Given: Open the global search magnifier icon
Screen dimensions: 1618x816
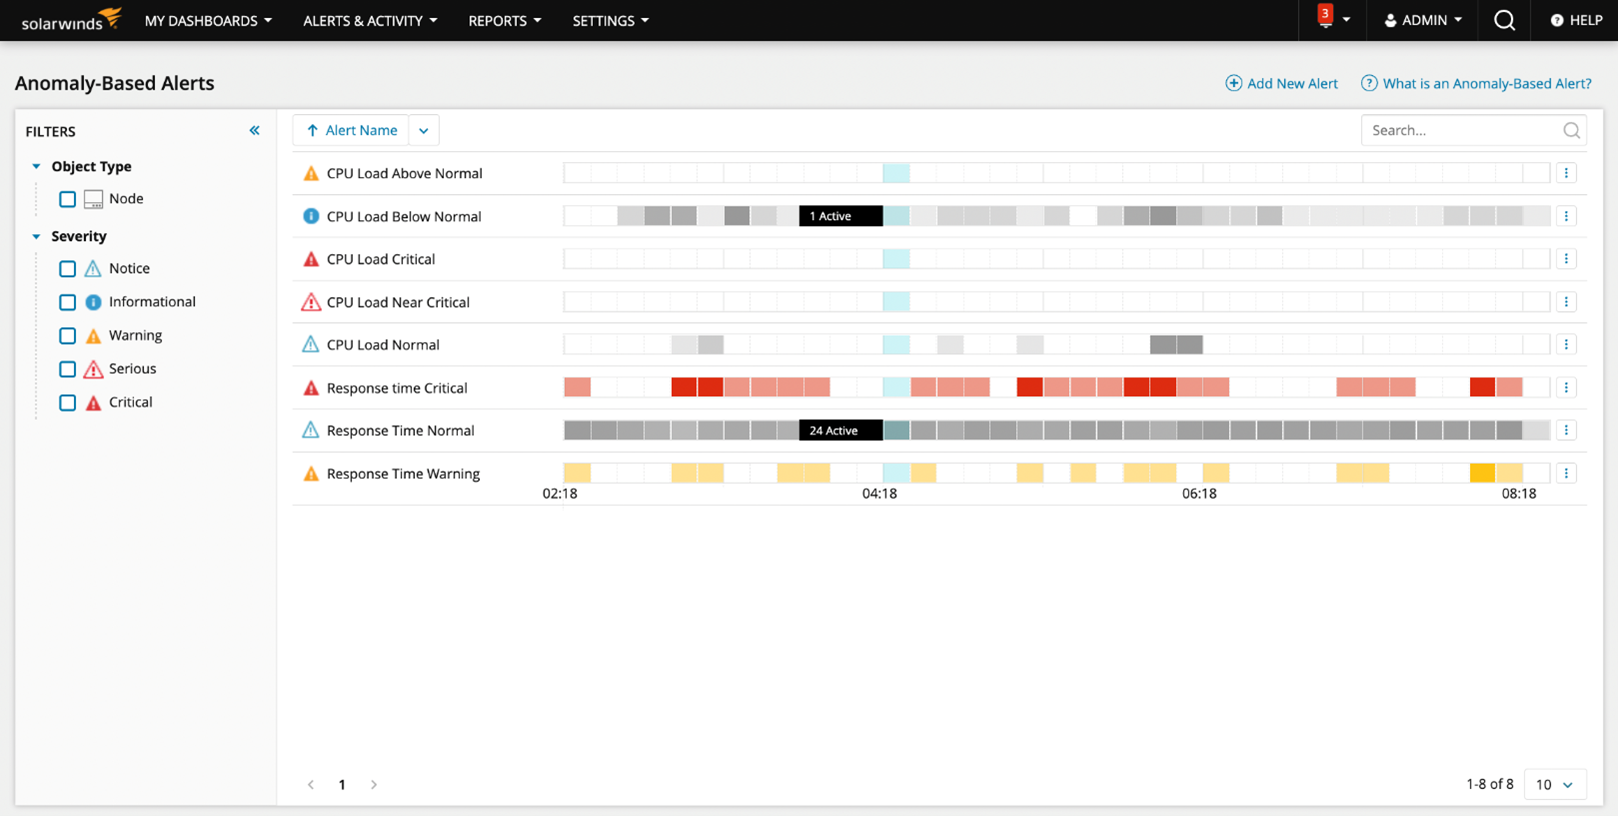Looking at the screenshot, I should point(1504,20).
